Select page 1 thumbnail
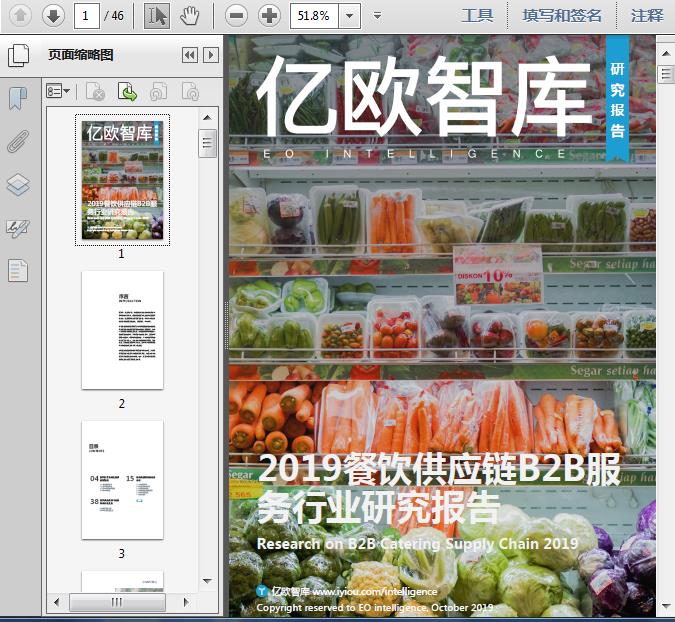This screenshot has height=622, width=675. (123, 180)
